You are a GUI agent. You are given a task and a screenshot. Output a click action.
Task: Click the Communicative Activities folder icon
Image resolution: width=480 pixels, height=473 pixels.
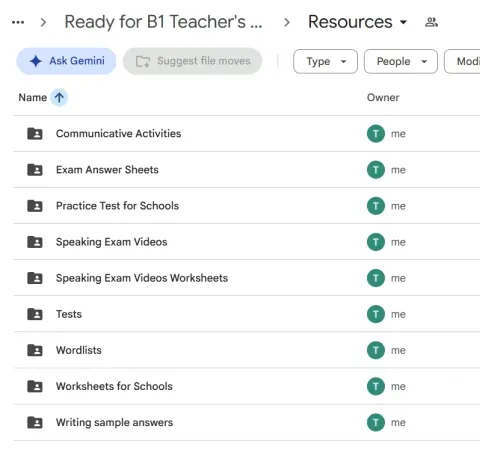click(x=35, y=134)
